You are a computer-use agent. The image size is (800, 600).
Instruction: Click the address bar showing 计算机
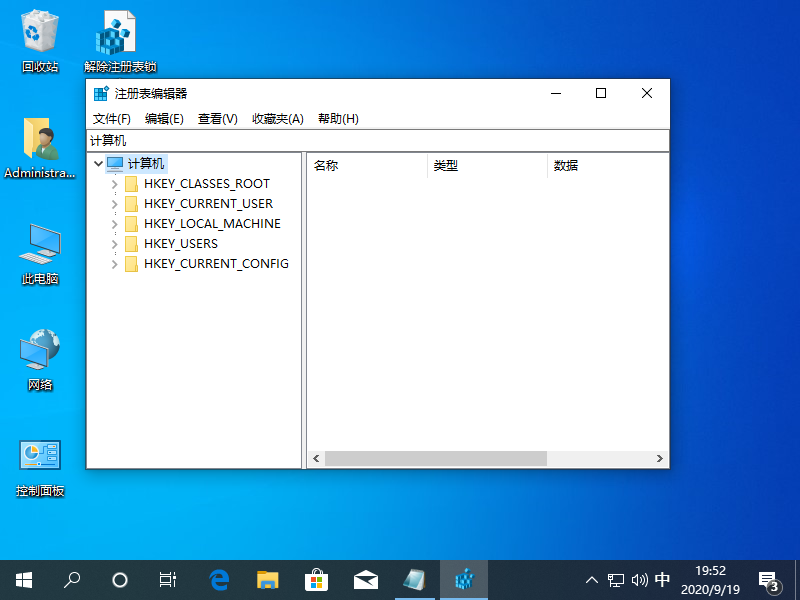200,141
